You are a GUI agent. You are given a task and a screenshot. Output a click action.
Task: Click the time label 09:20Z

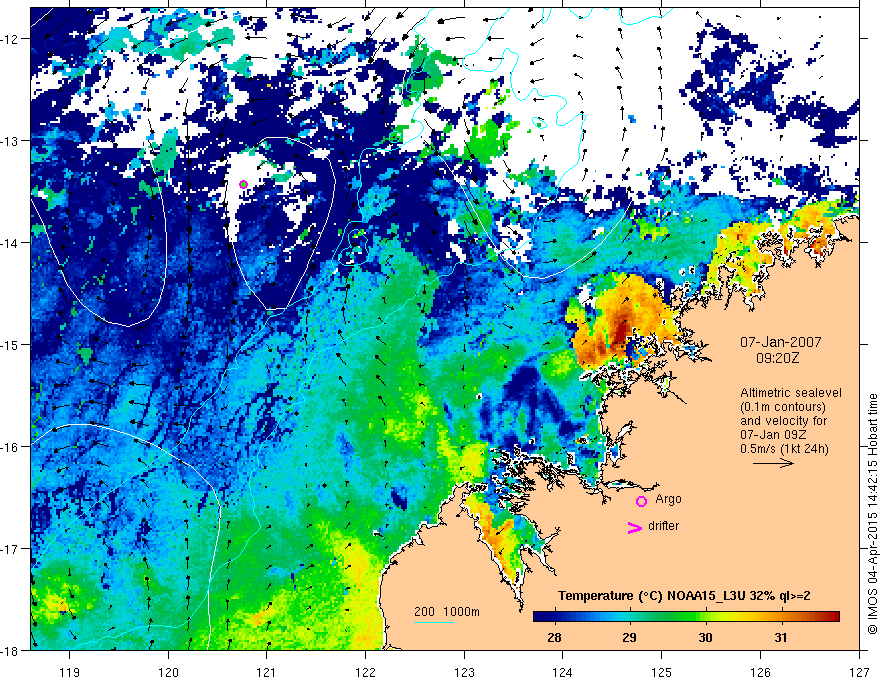[777, 357]
